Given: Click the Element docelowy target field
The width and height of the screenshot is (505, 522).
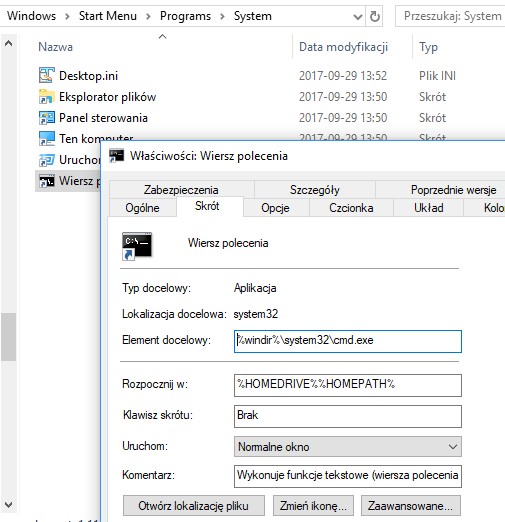Looking at the screenshot, I should (348, 341).
